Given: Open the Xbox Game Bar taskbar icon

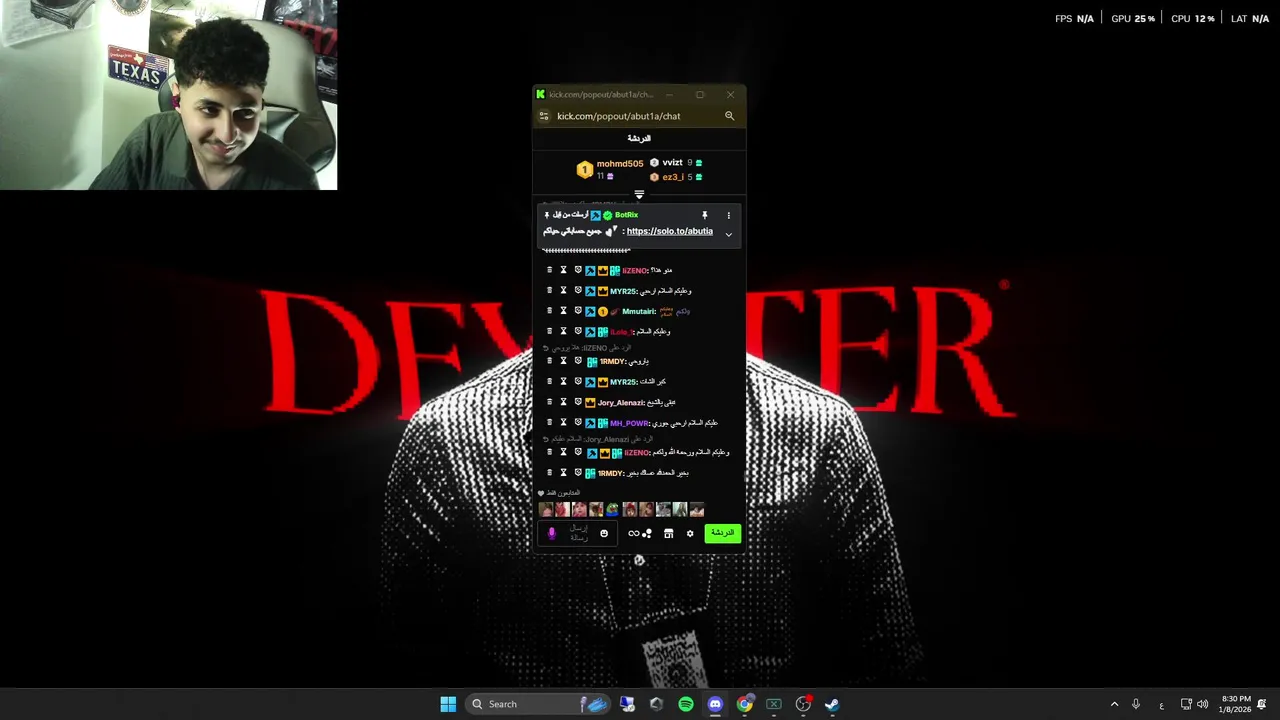Looking at the screenshot, I should tap(774, 704).
